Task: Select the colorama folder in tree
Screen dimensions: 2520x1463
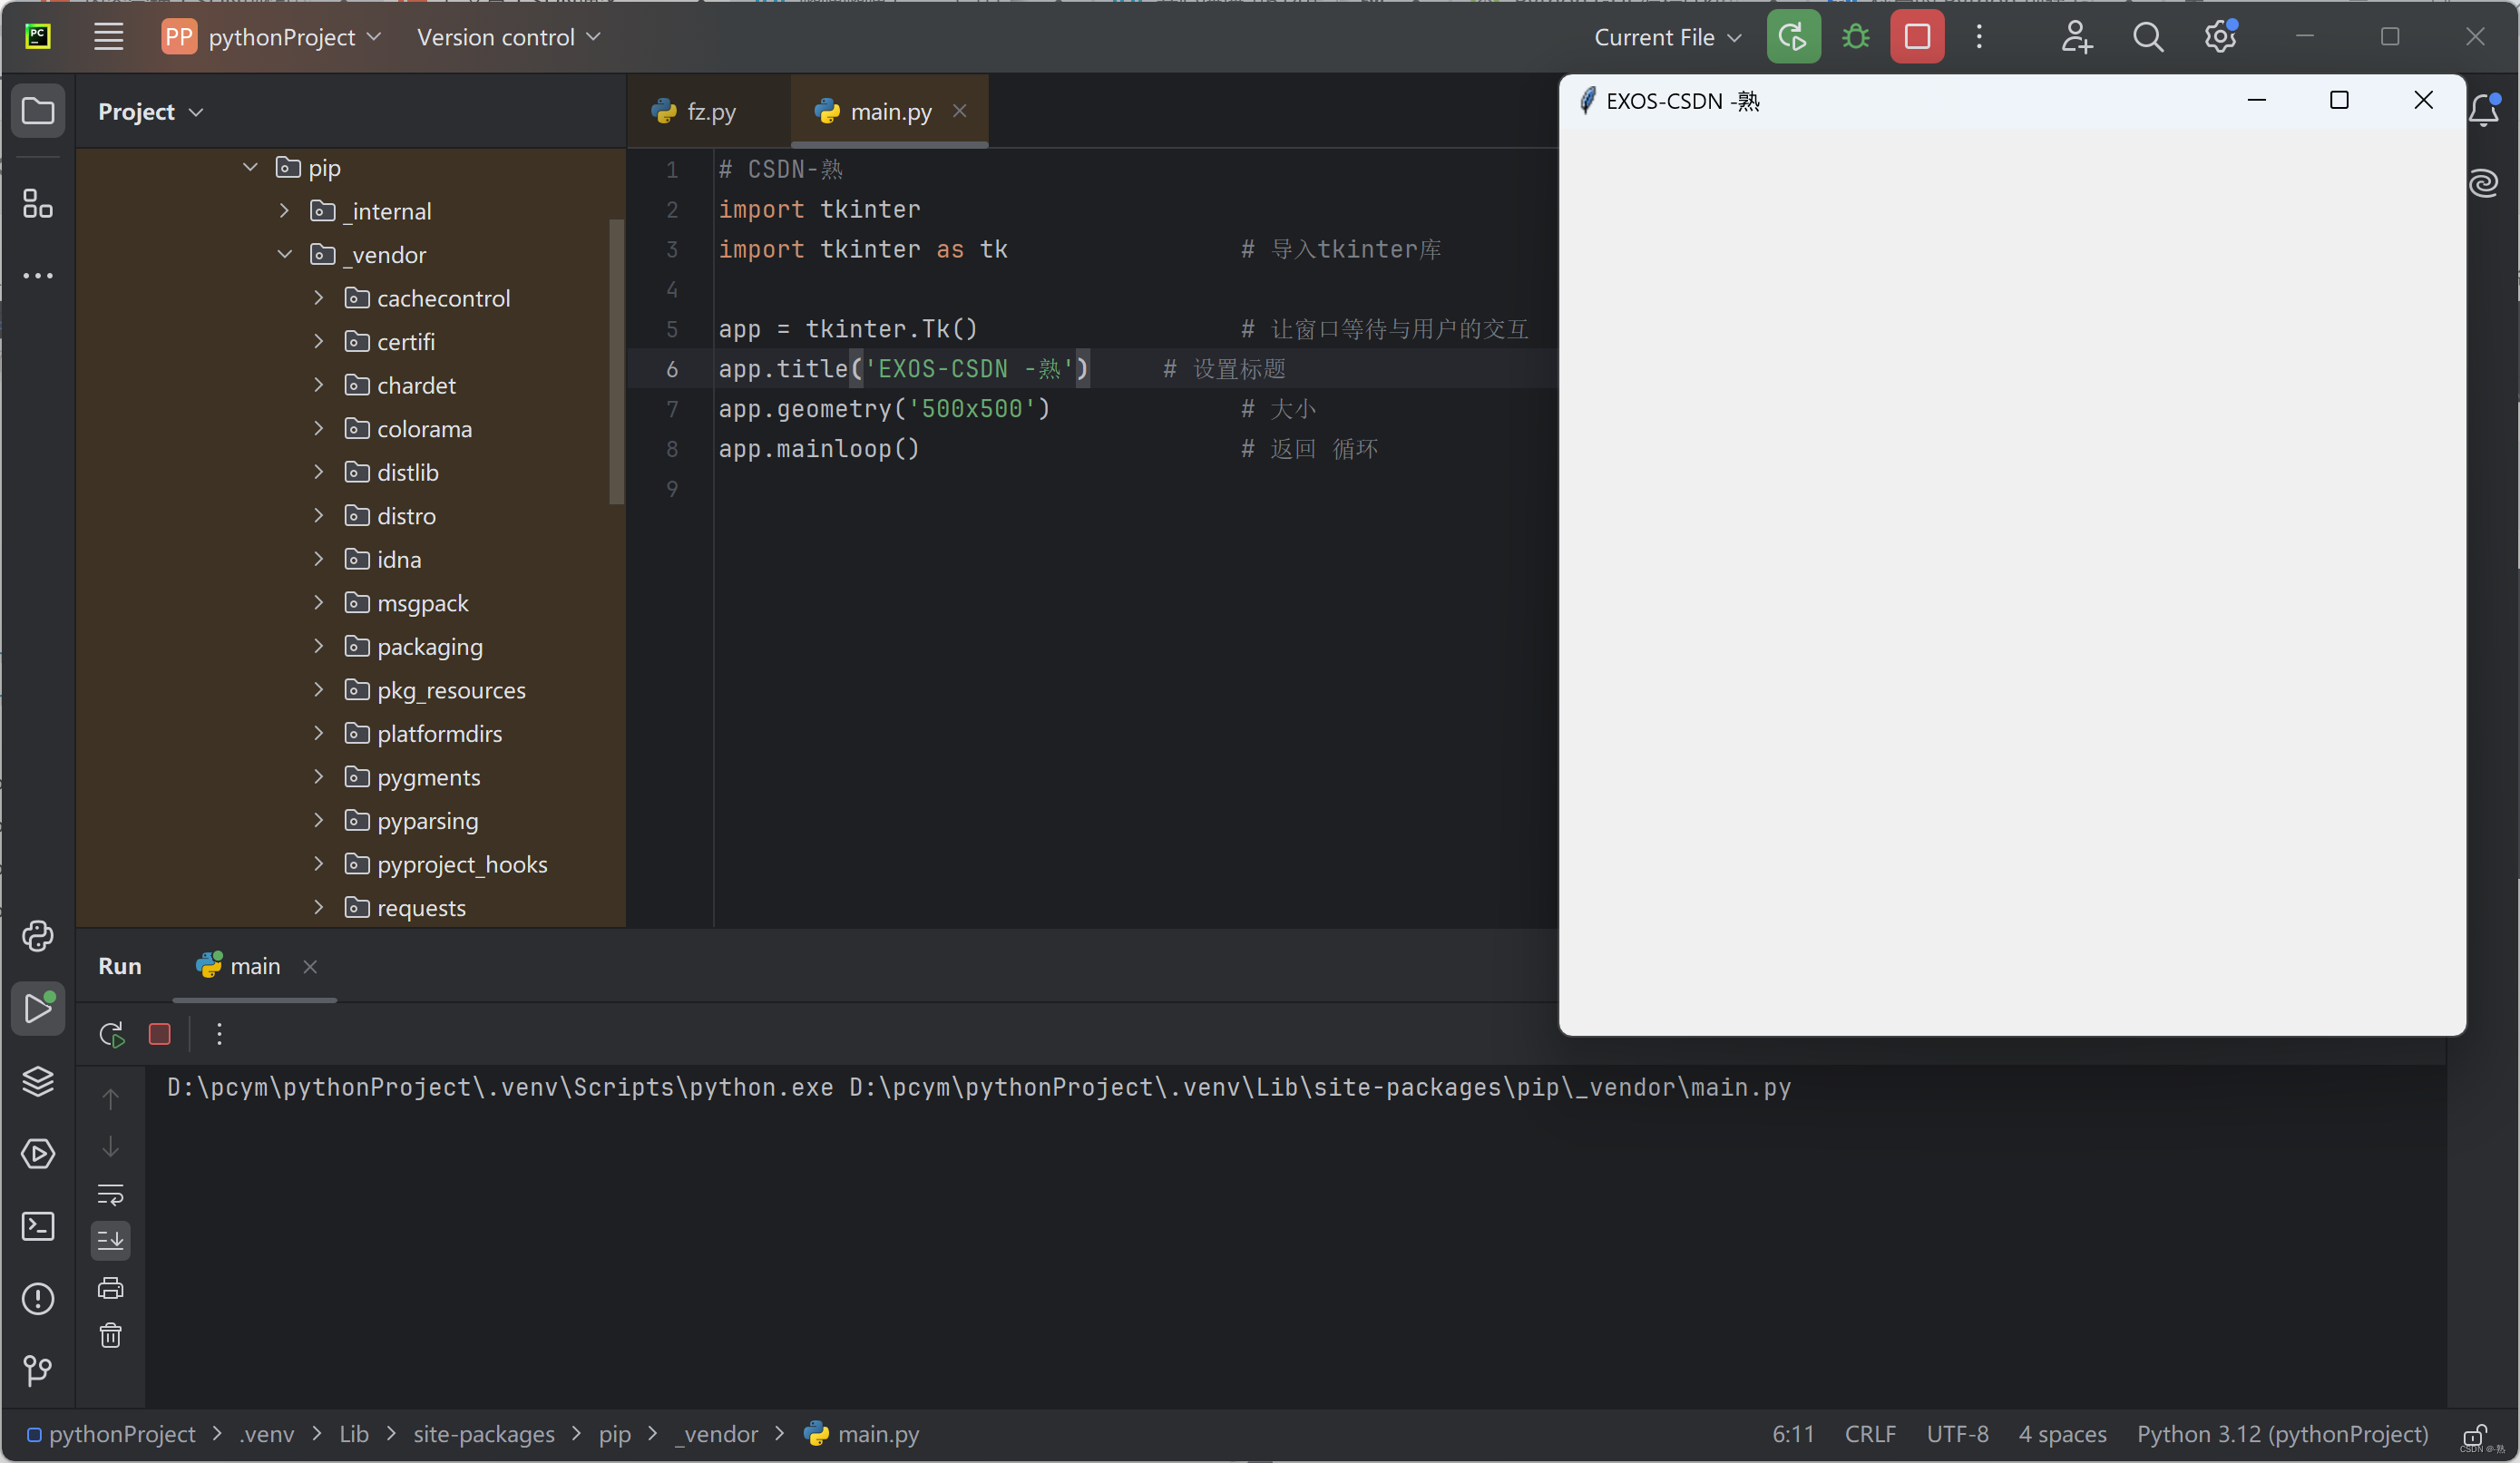Action: 424,428
